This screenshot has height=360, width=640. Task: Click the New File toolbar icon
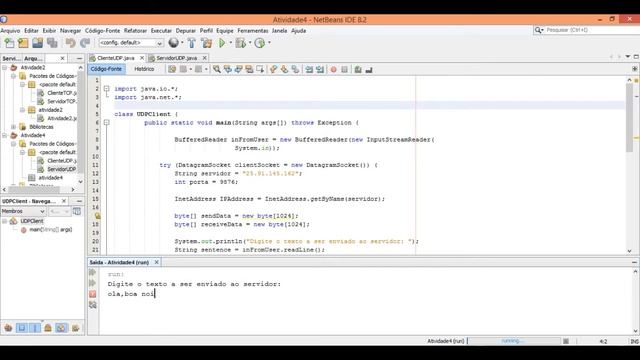click(9, 42)
